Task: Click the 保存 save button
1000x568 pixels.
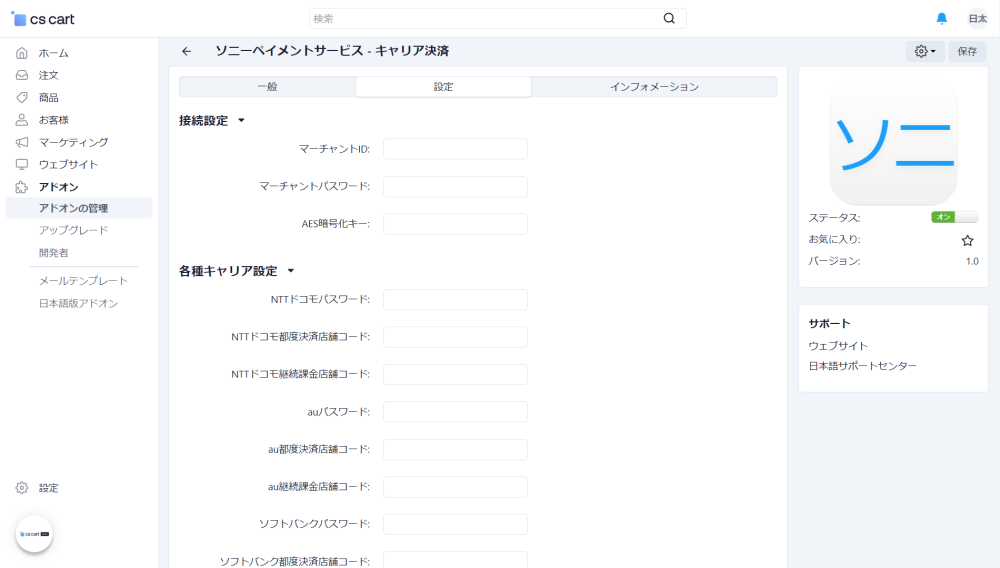Action: 967,51
